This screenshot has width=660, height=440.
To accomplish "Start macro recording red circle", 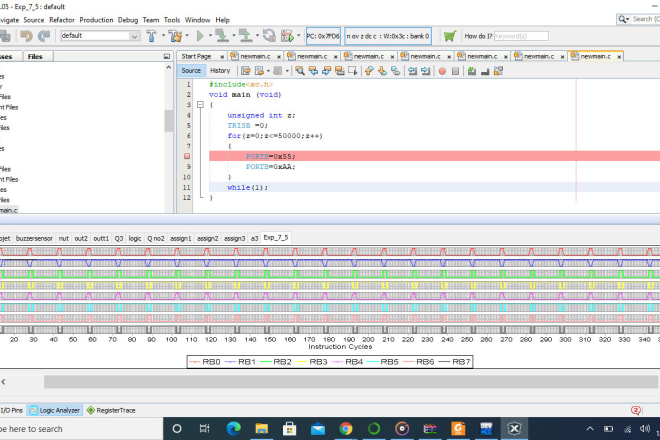I will (442, 71).
